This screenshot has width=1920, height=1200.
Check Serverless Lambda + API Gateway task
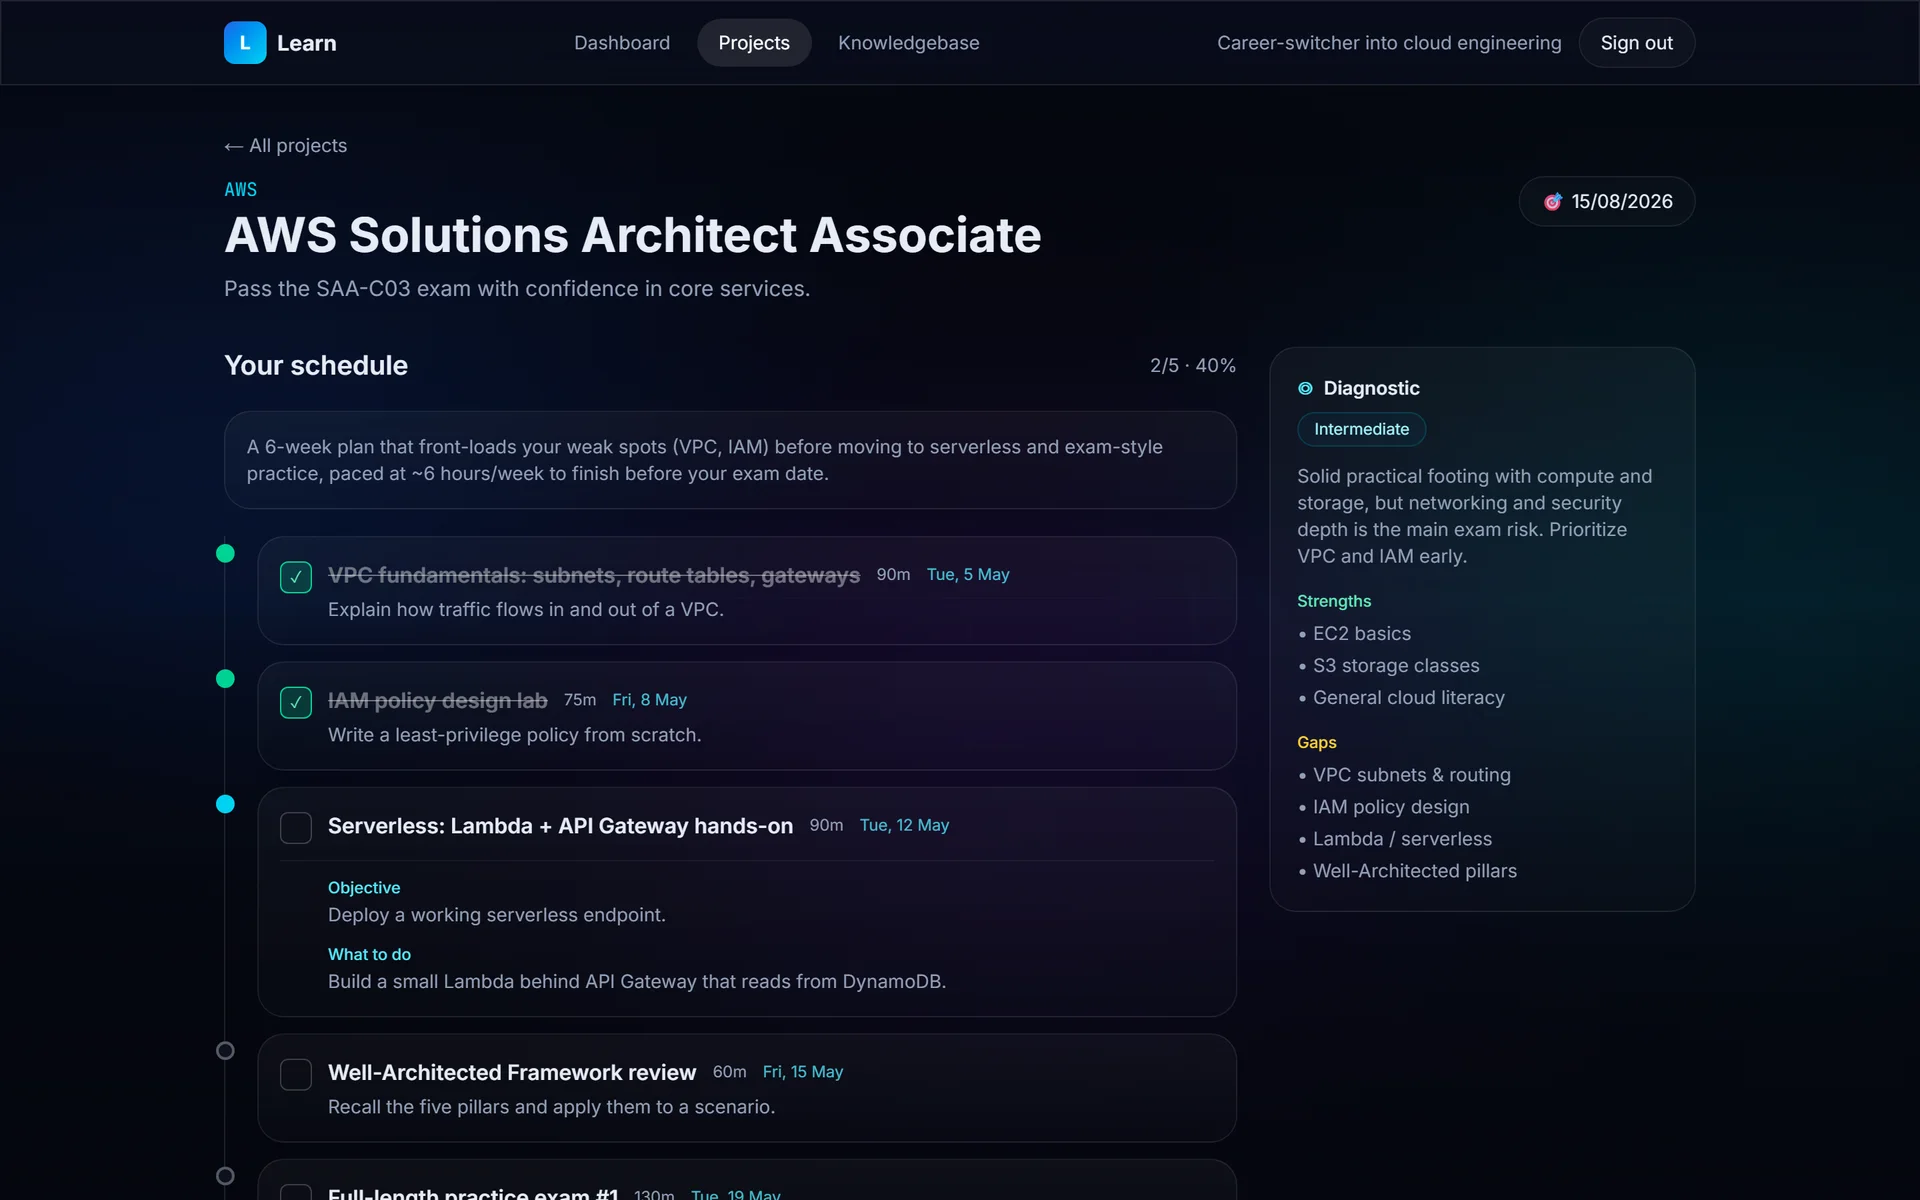pyautogui.click(x=296, y=828)
